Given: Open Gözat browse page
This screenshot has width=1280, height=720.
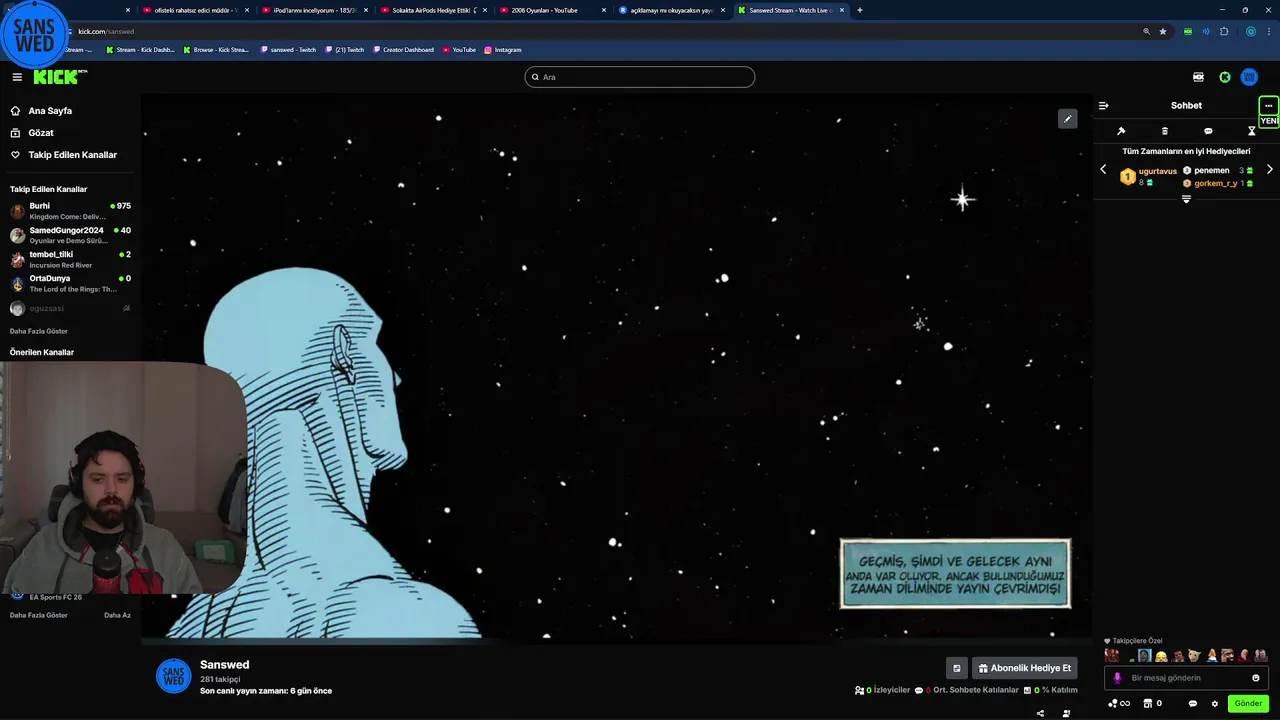Looking at the screenshot, I should pyautogui.click(x=41, y=133).
